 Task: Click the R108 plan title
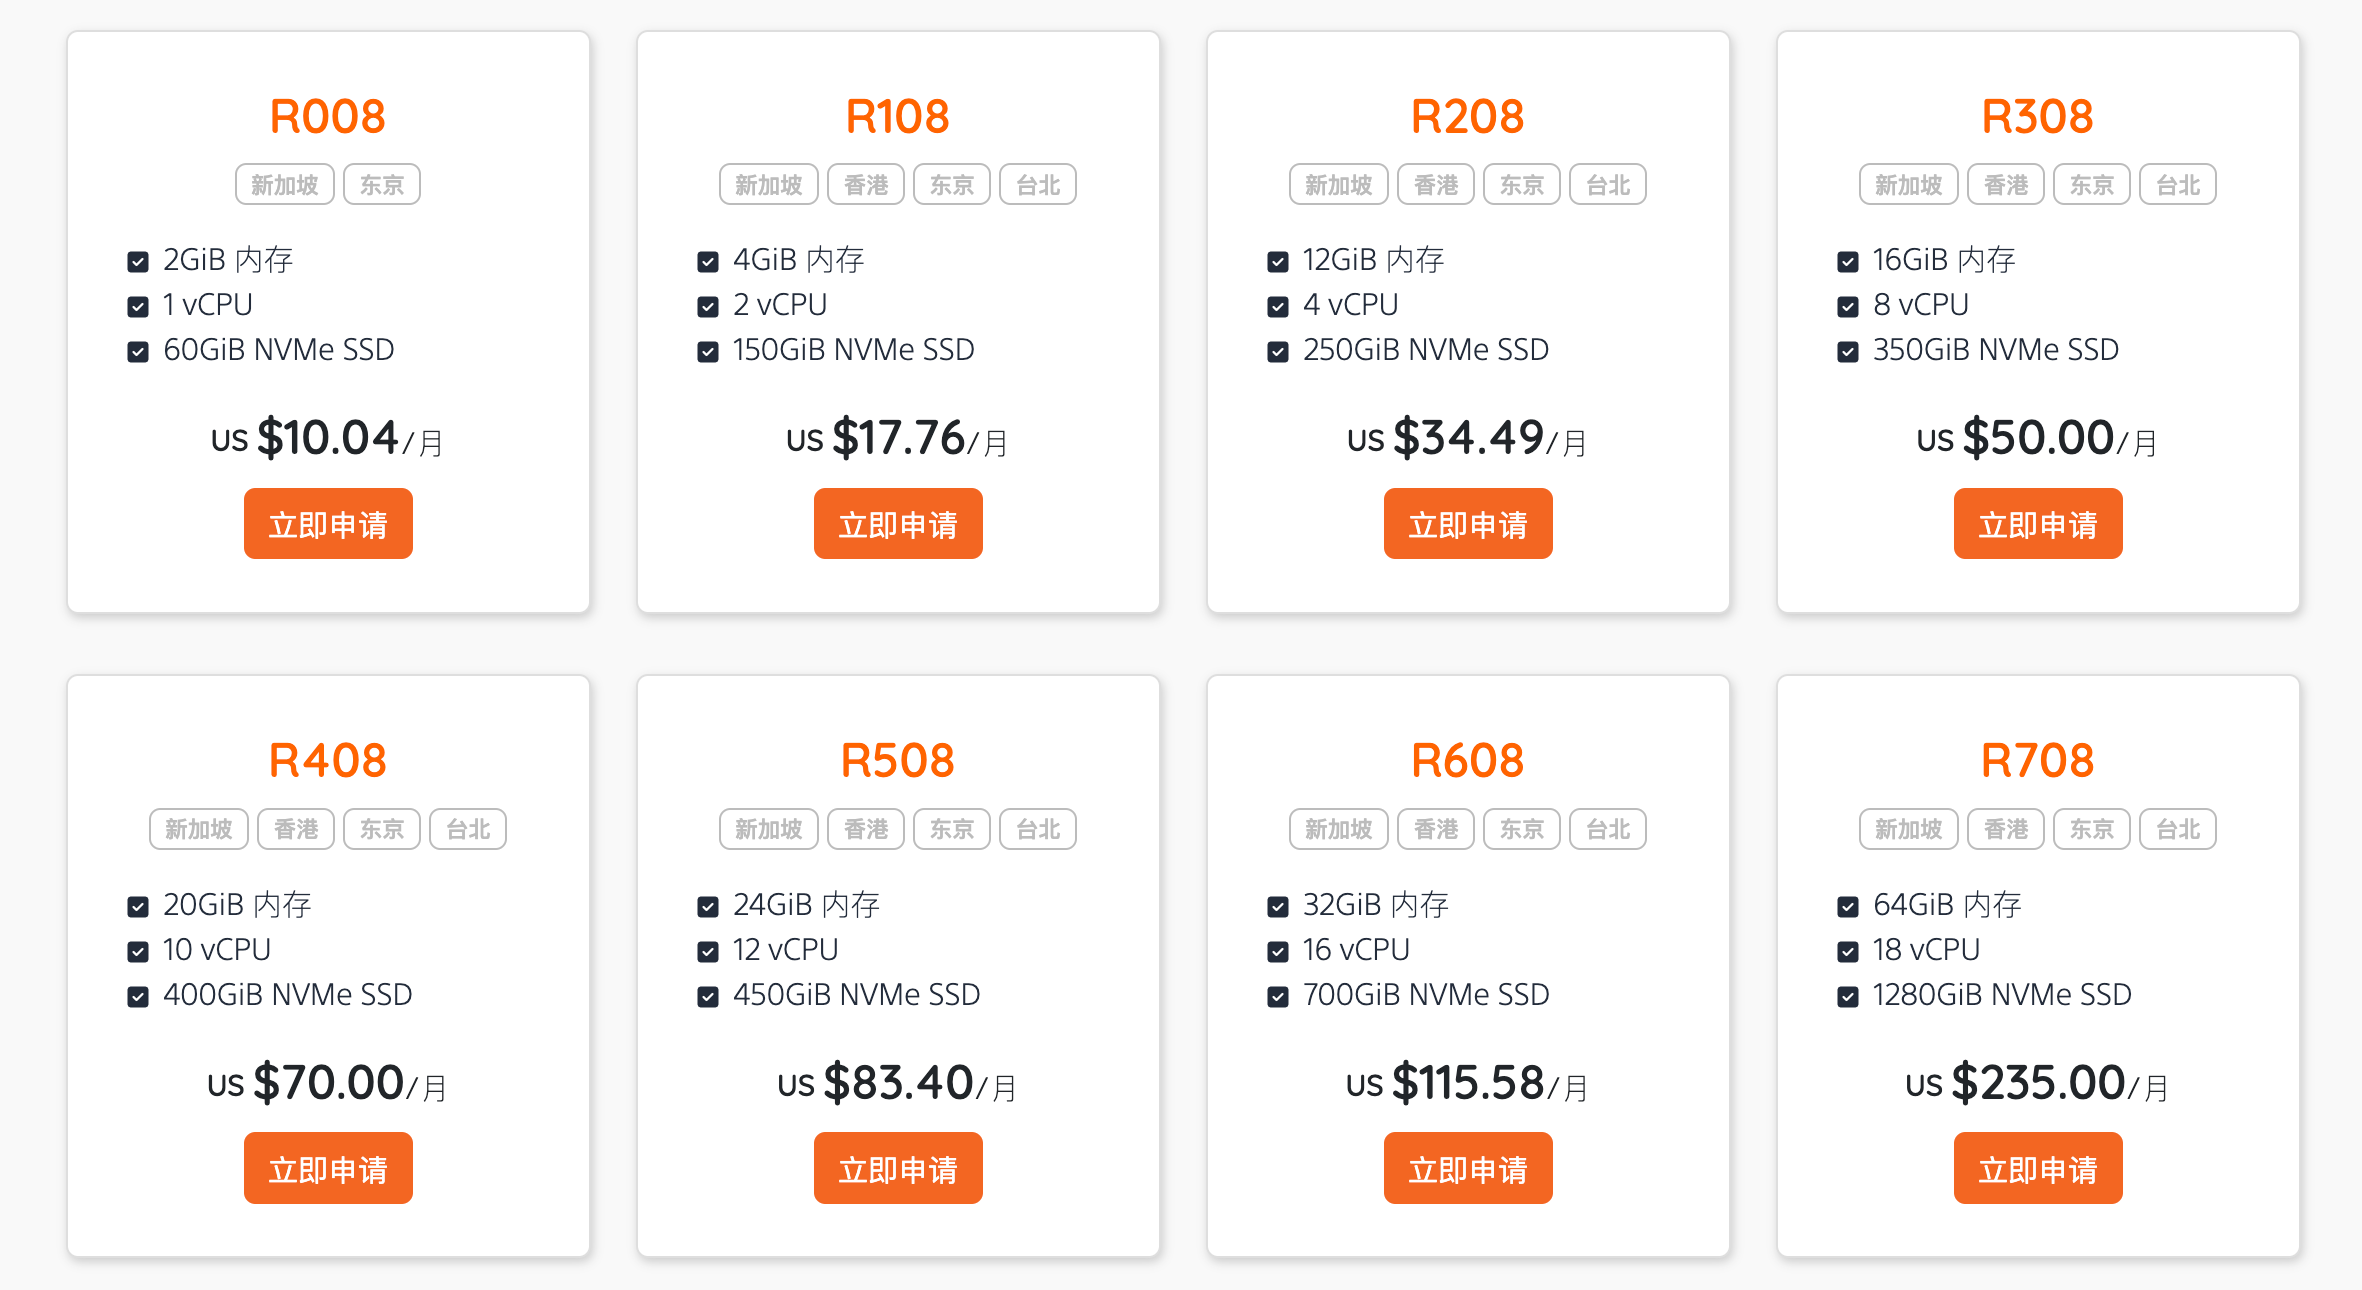(898, 116)
